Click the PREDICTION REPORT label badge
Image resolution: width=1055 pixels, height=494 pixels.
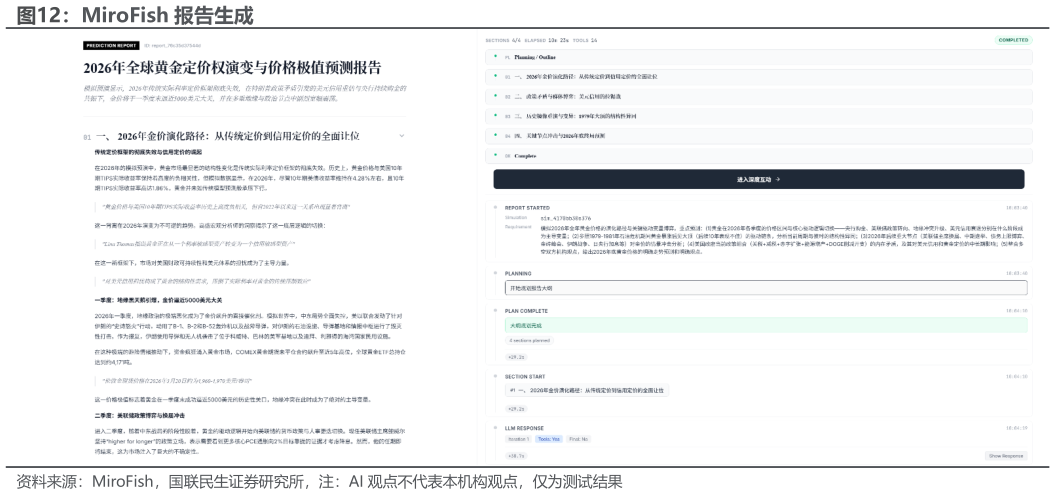click(x=111, y=46)
